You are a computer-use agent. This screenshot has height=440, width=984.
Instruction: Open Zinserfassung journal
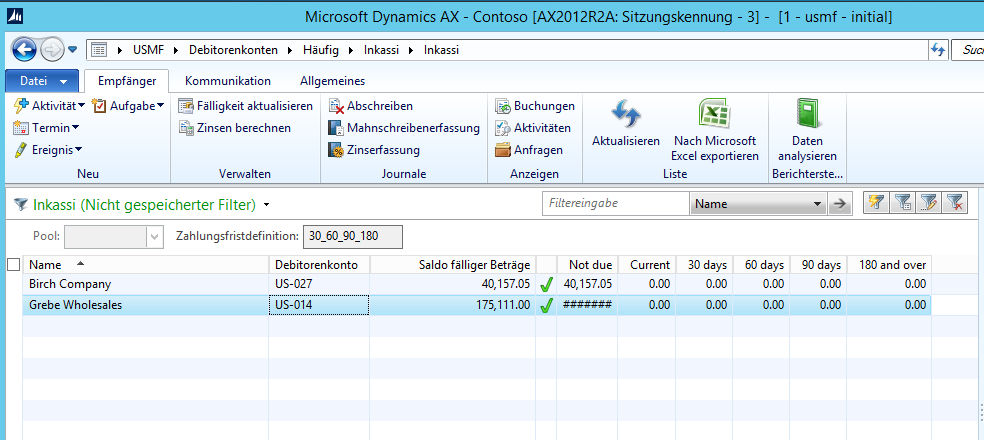[338, 150]
